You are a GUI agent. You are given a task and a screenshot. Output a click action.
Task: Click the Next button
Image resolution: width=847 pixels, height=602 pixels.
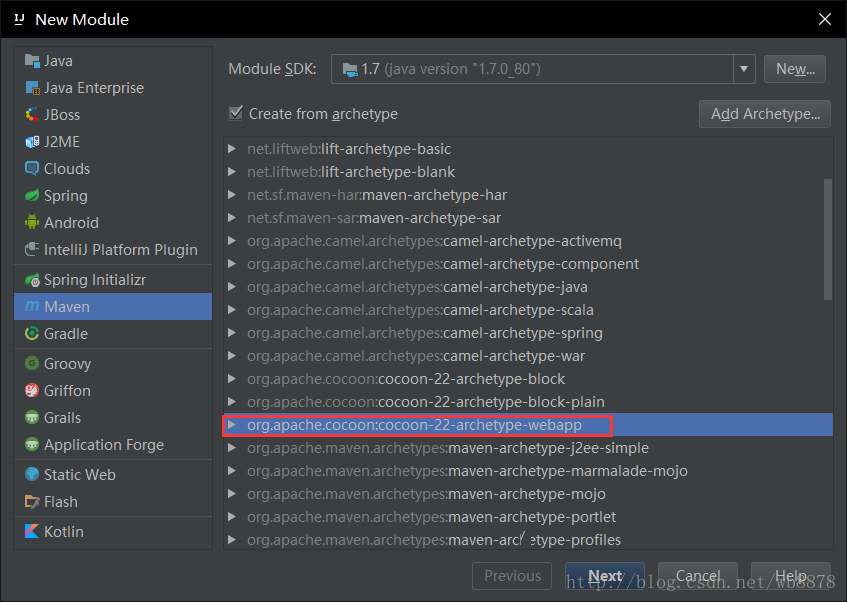coord(604,576)
